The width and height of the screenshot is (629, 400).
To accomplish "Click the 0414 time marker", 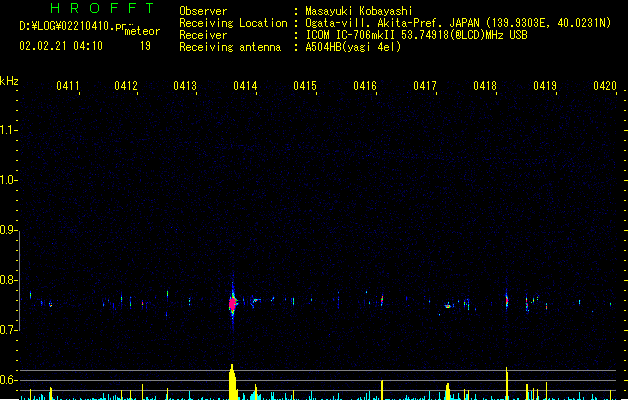I will [x=245, y=86].
